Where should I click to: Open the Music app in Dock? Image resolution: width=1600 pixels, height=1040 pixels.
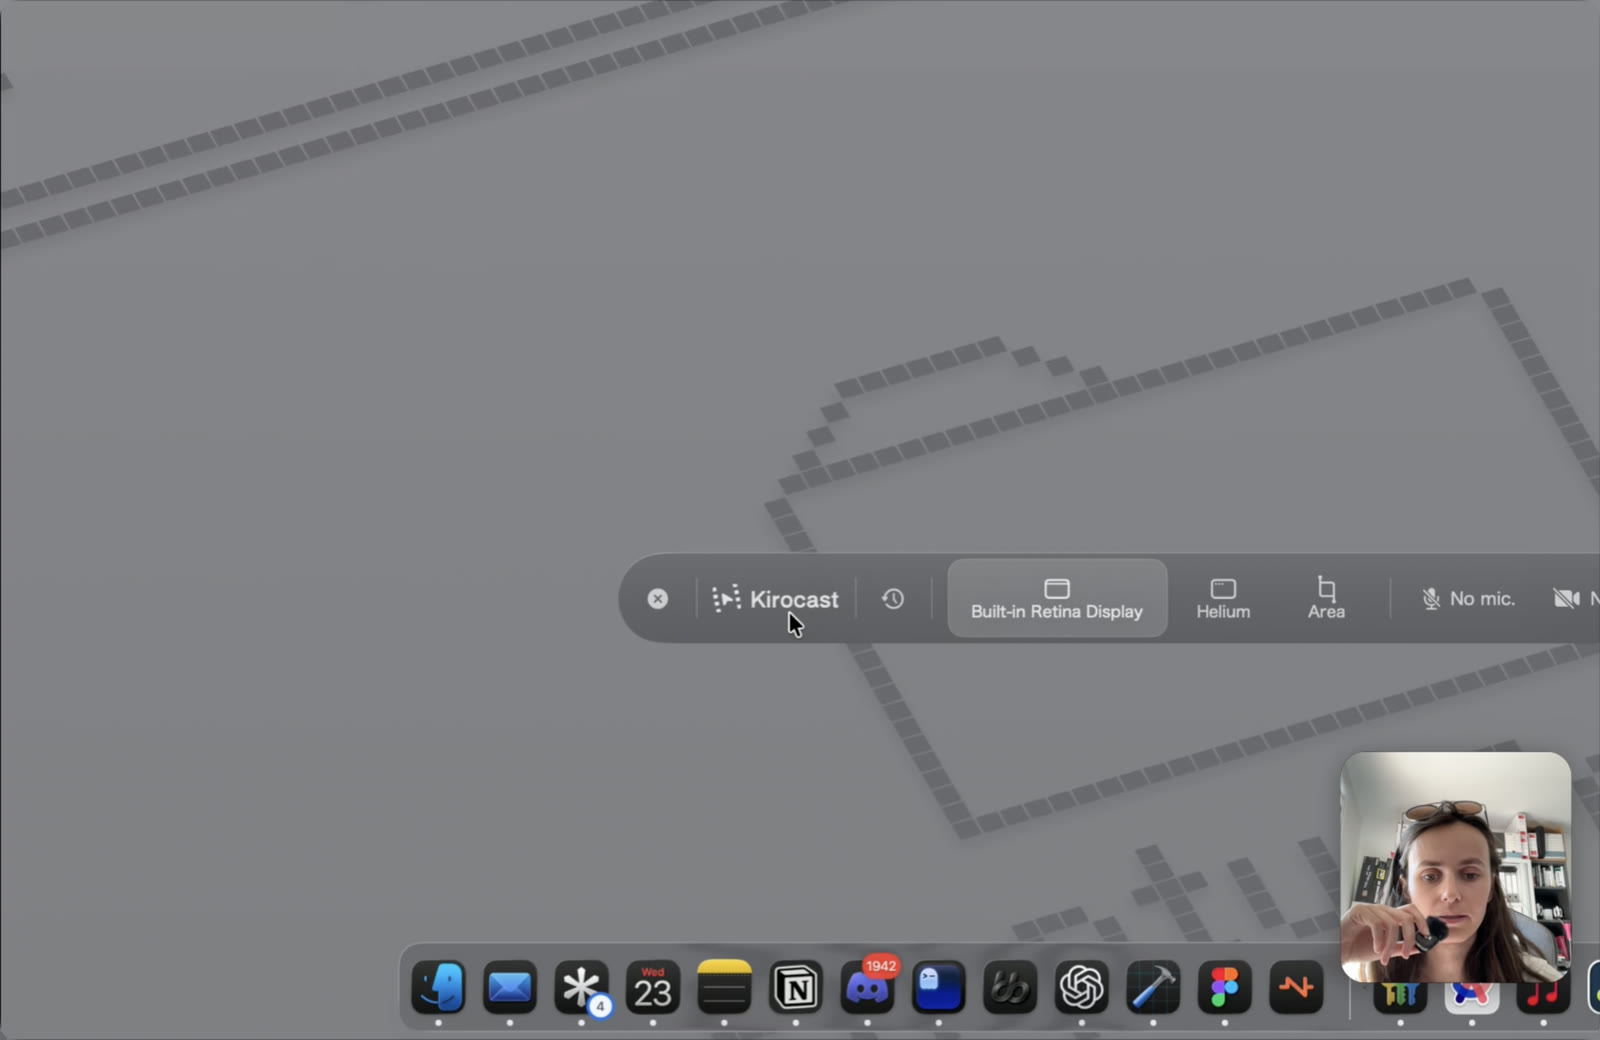pyautogui.click(x=1543, y=992)
